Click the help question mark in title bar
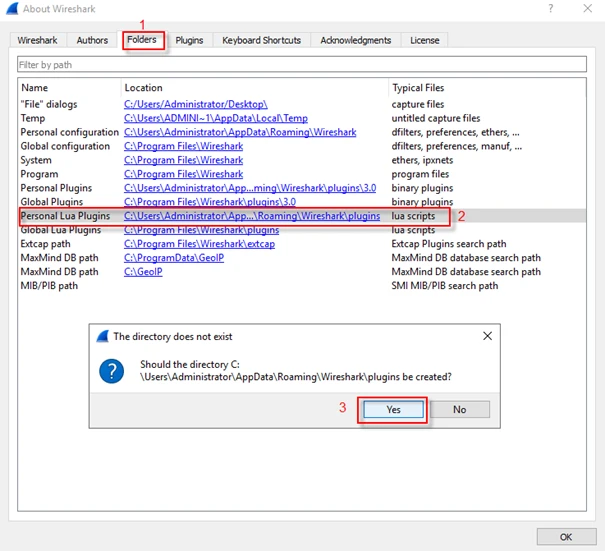This screenshot has width=605, height=551. (x=550, y=9)
